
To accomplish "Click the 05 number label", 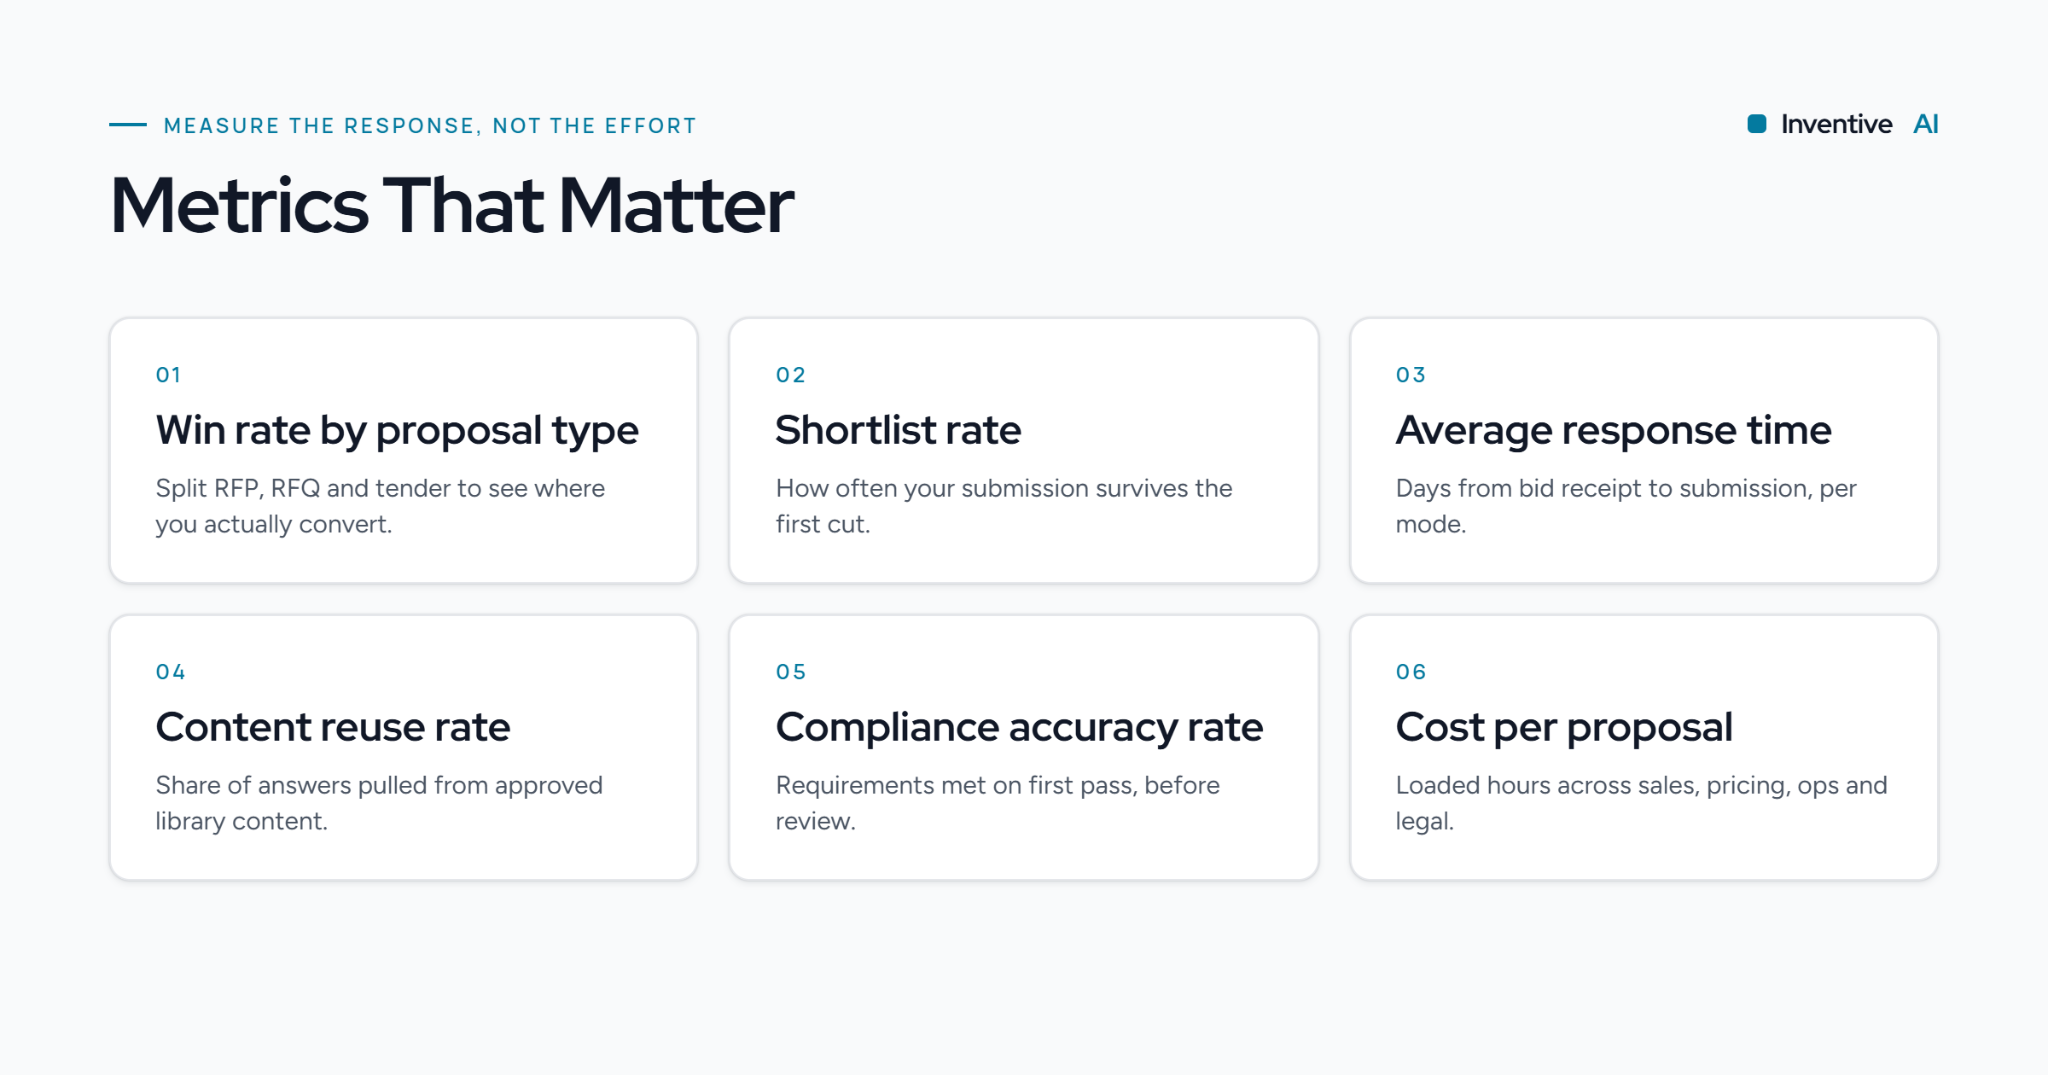I will [790, 672].
